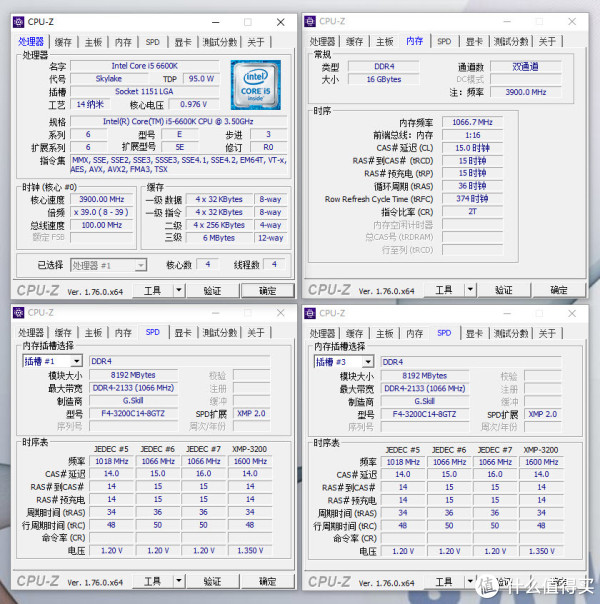Viewport: 600px width, 604px height.
Task: Click CPU-Z title icon in slot #3 SPD window
Action: tap(310, 313)
